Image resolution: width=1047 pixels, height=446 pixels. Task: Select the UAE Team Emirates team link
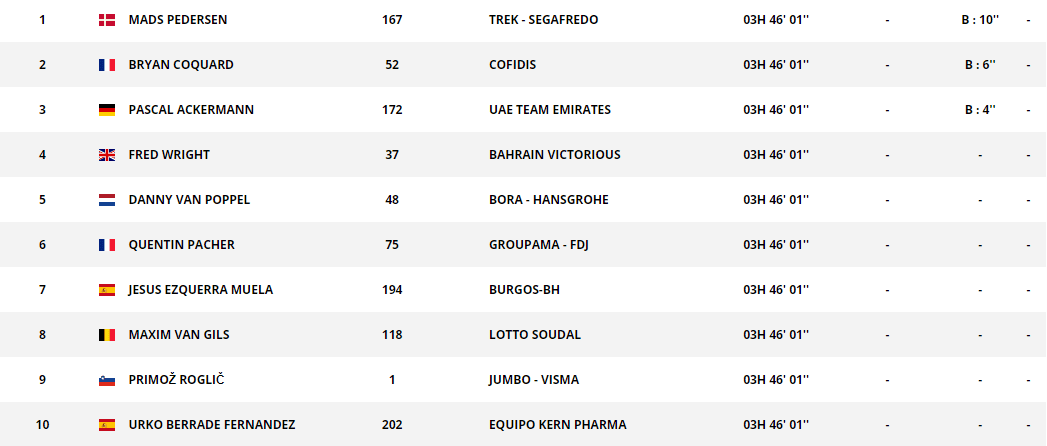pyautogui.click(x=549, y=110)
